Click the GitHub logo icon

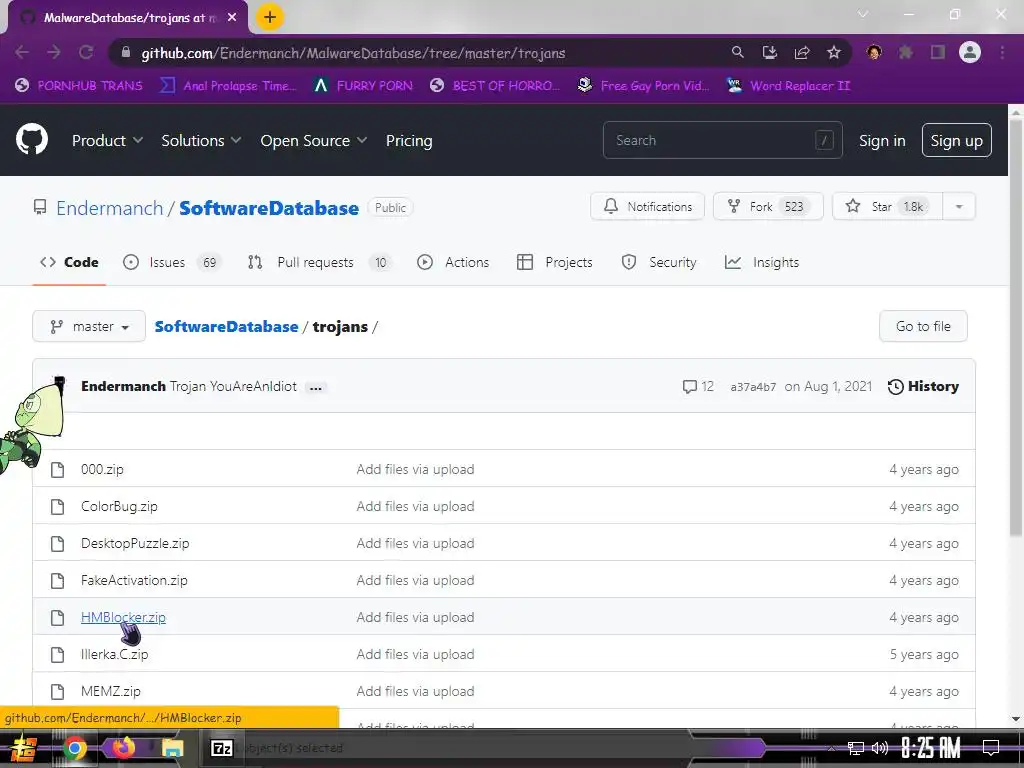32,139
